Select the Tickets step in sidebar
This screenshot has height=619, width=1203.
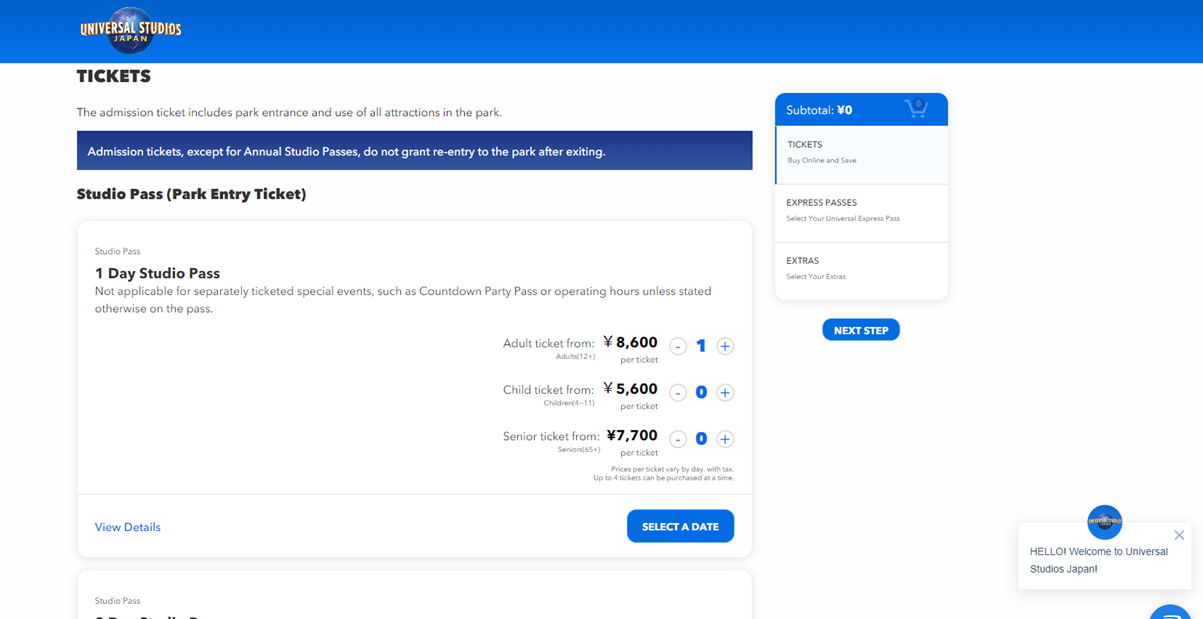[861, 155]
